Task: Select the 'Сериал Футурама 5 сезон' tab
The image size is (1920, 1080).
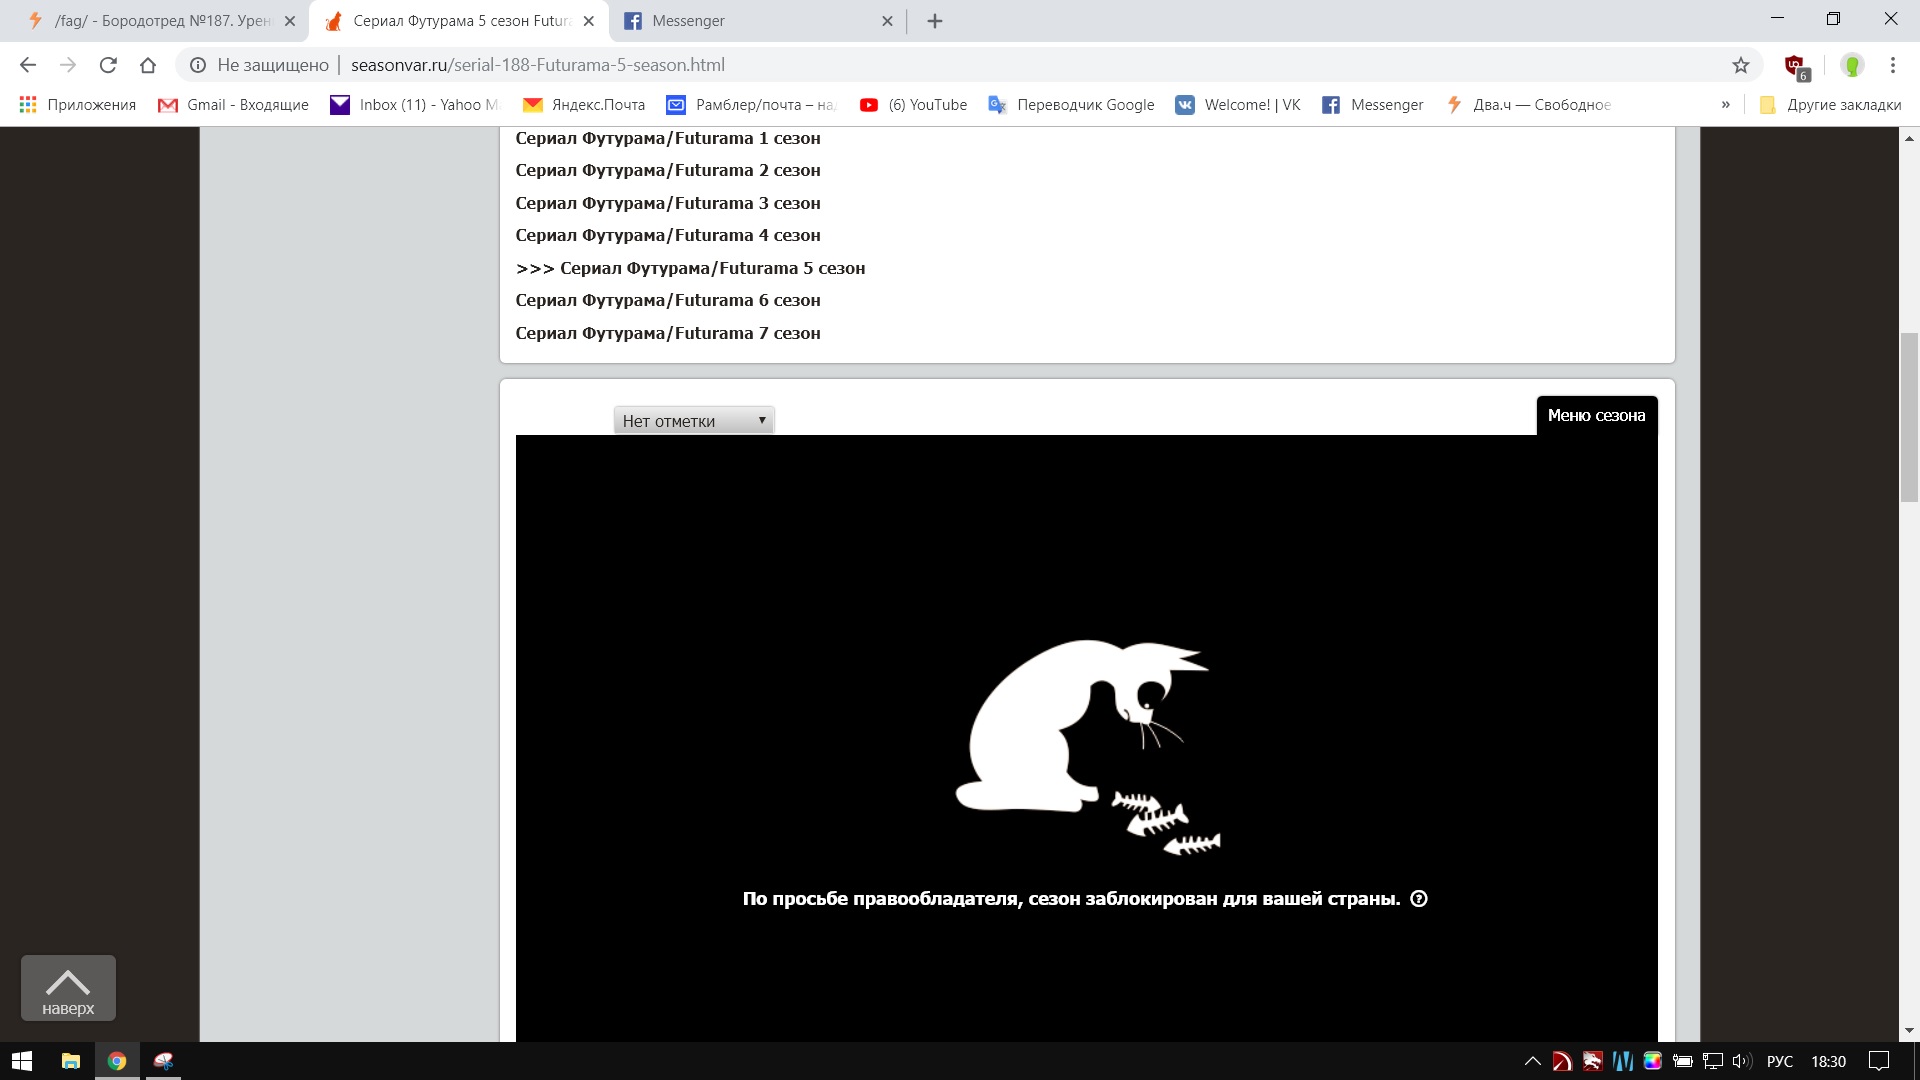Action: click(x=460, y=21)
